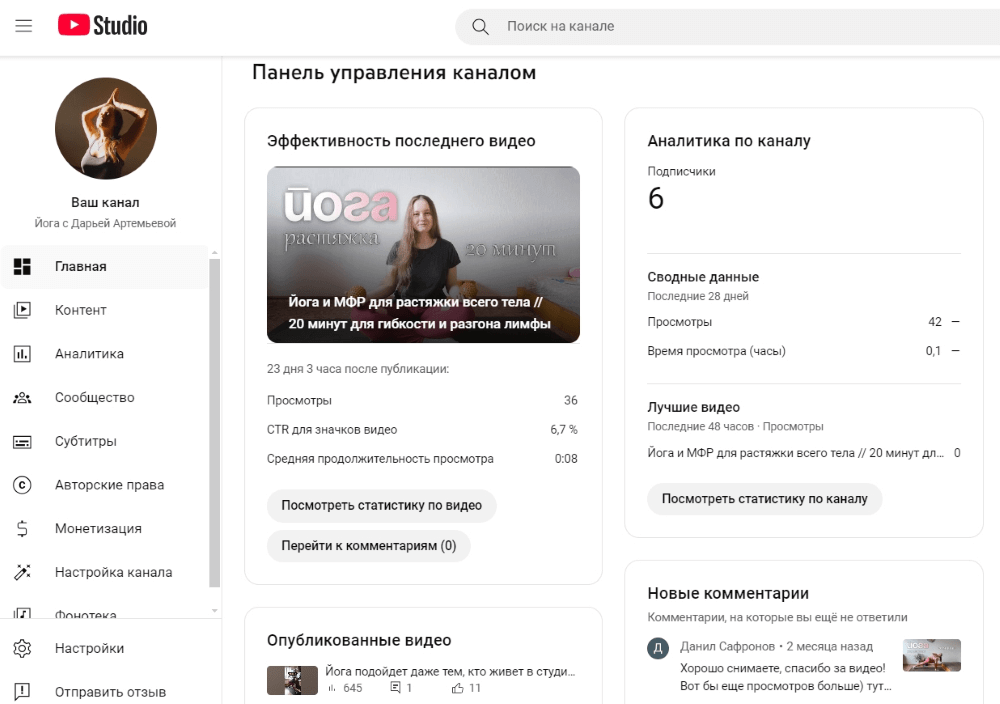
Task: Open the latest video yoga thumbnail
Action: pos(423,254)
